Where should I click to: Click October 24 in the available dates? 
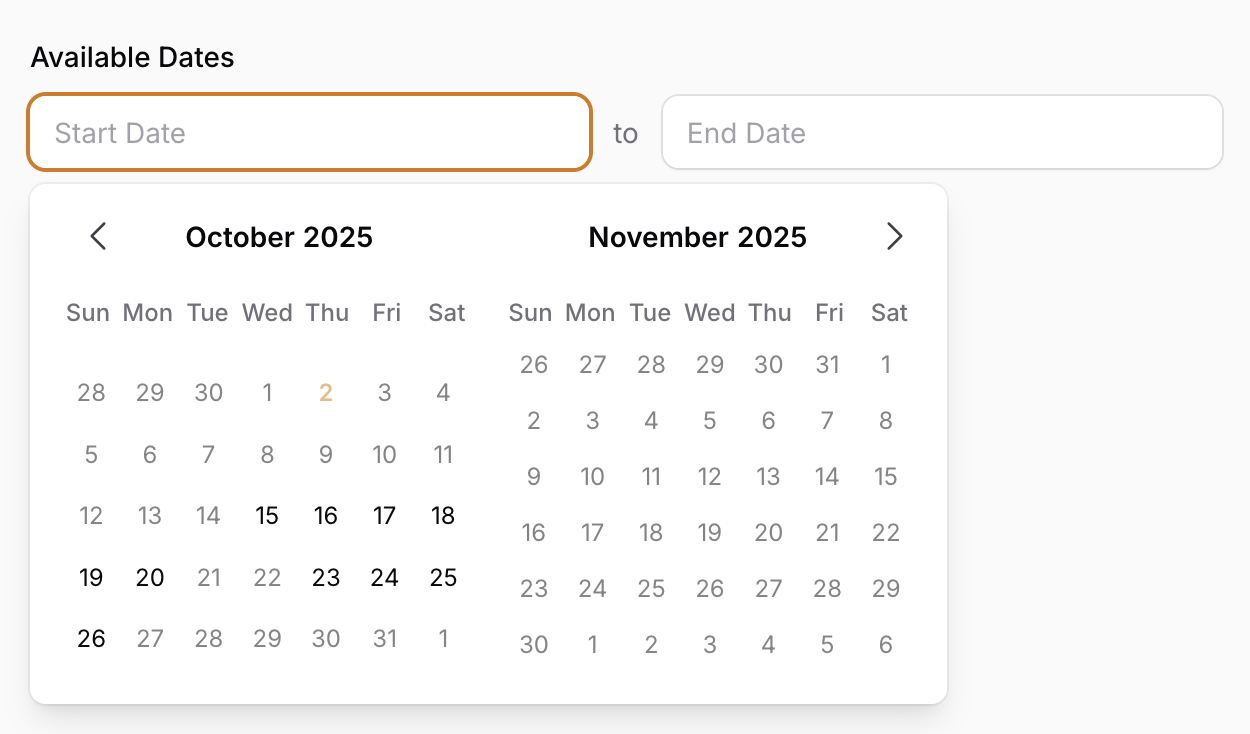click(385, 577)
